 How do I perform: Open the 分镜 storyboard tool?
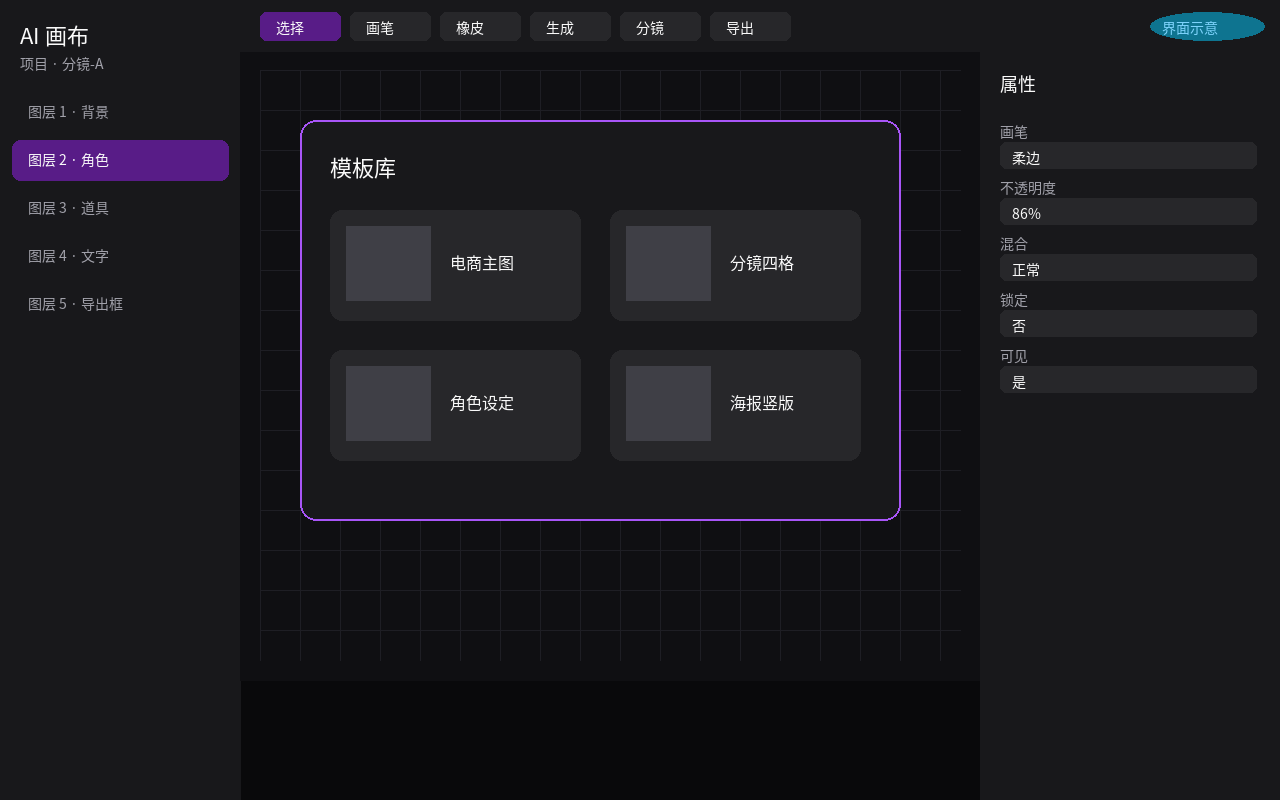(x=660, y=27)
